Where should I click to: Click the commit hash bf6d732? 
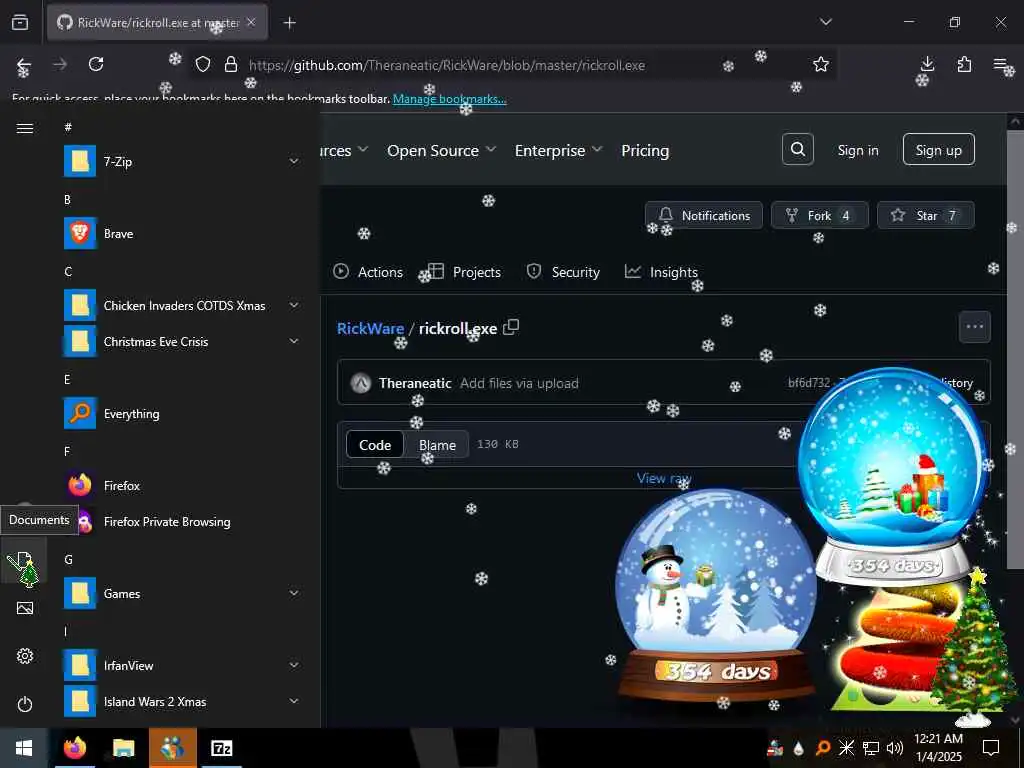tap(809, 383)
